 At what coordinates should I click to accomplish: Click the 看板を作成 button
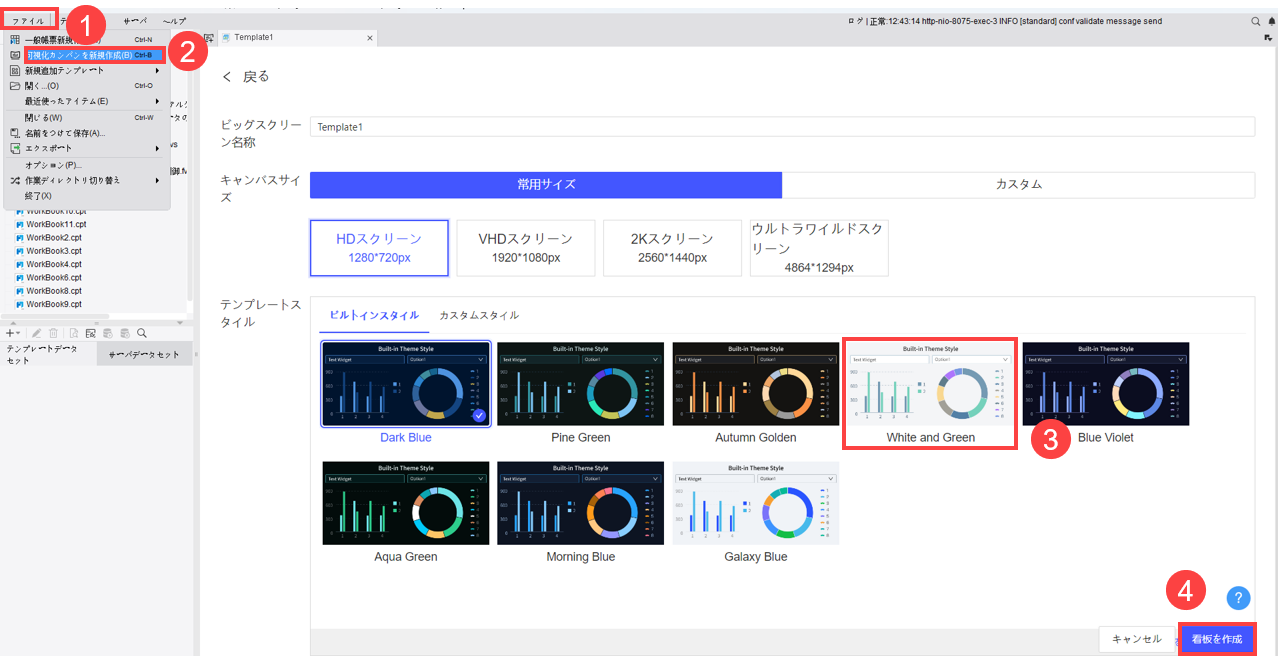1217,639
